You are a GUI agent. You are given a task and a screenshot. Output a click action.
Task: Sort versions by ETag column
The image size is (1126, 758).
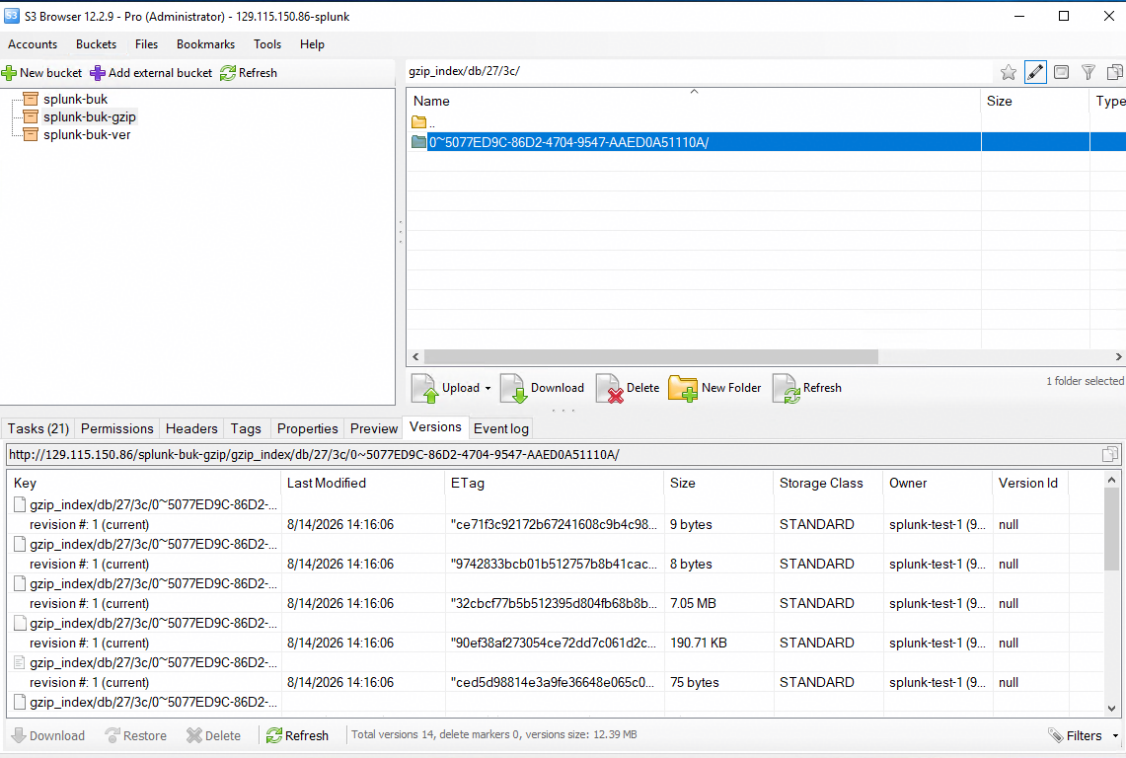click(554, 483)
